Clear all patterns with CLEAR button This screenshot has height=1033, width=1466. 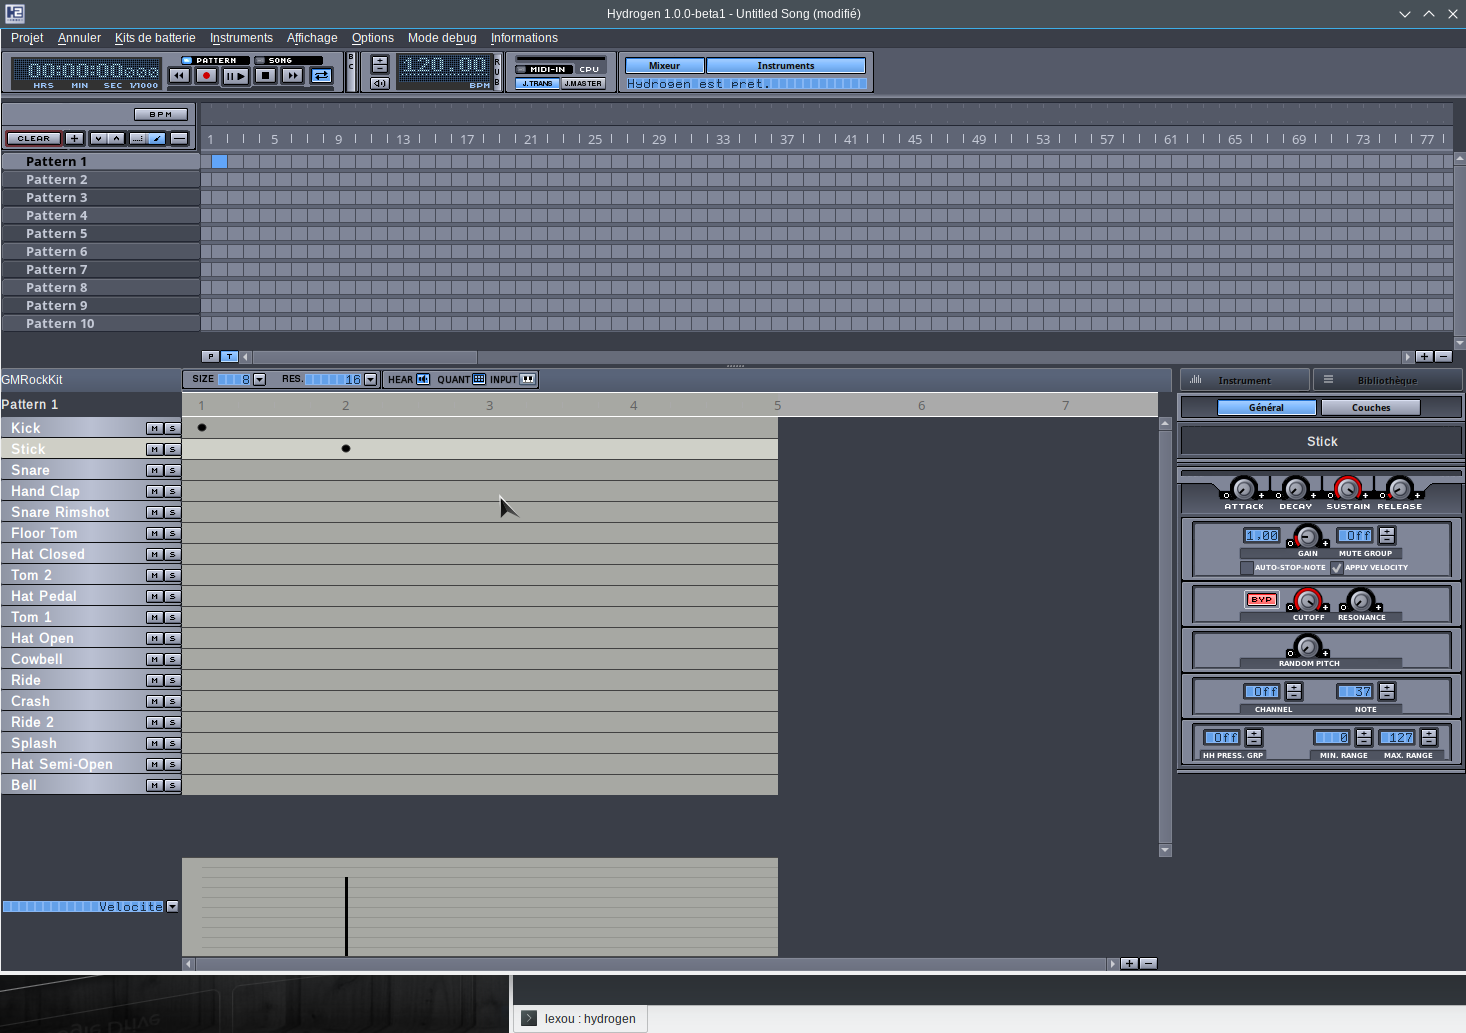coord(33,139)
